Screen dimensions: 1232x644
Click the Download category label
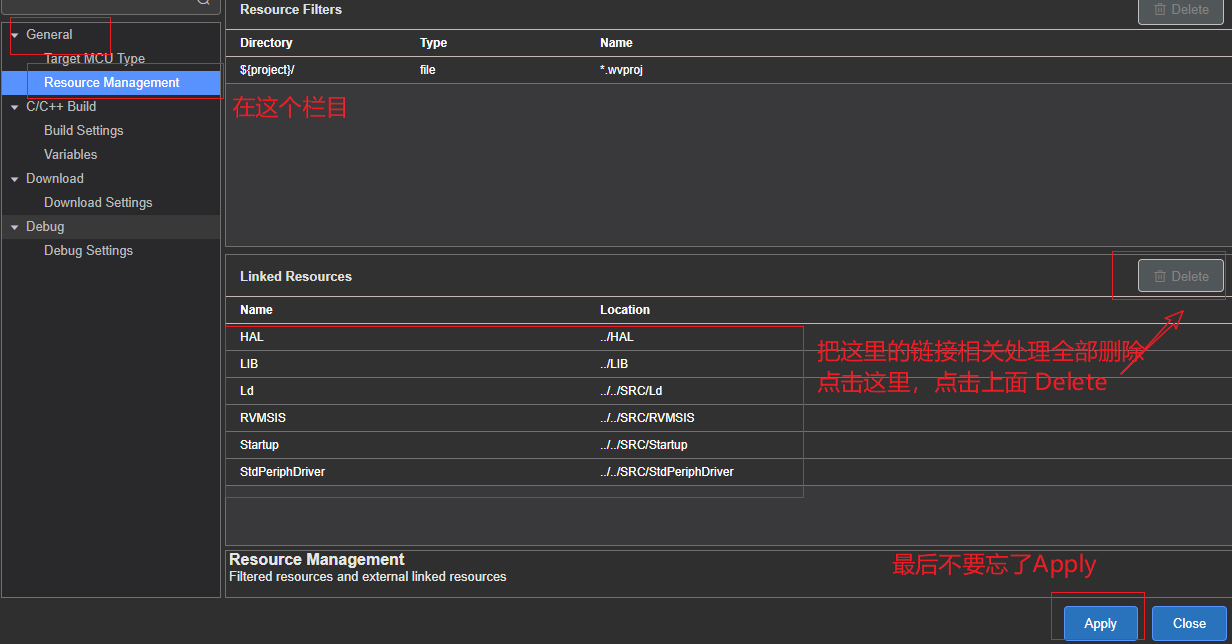pos(55,179)
